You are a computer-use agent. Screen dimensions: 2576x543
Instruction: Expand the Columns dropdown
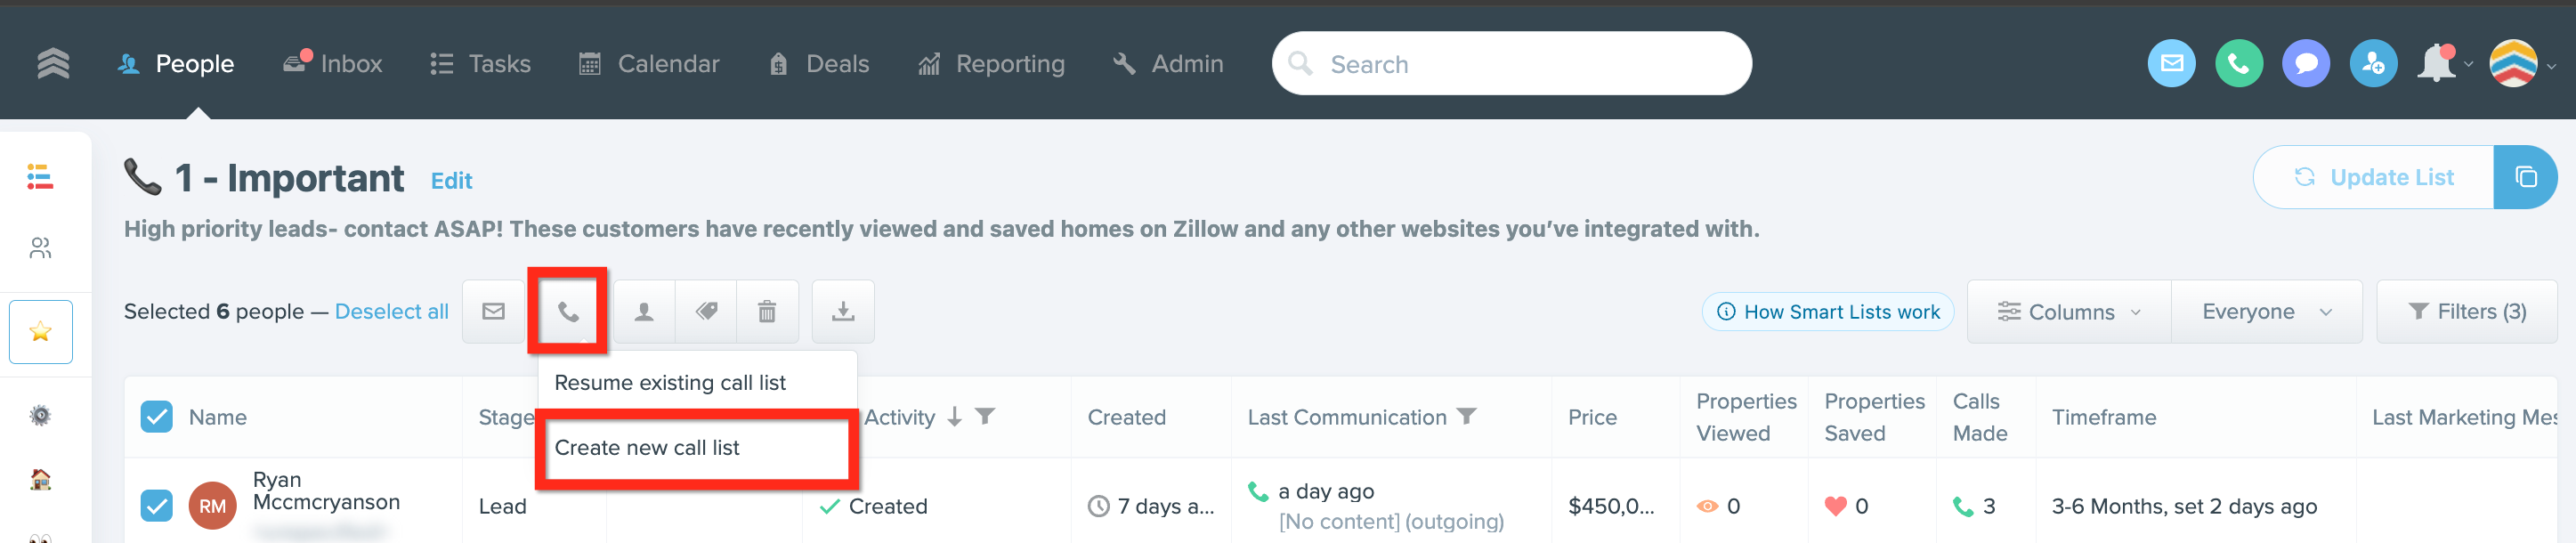tap(2069, 312)
